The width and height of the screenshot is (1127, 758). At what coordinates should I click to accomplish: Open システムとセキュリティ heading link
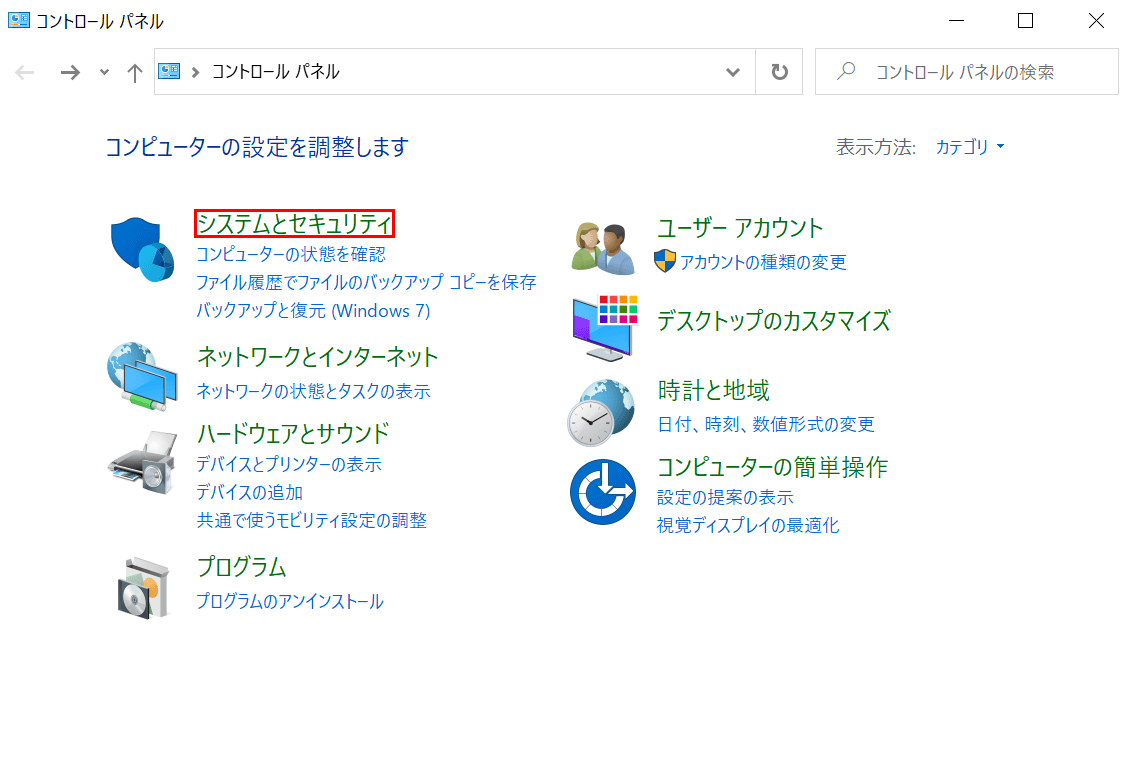[x=295, y=223]
